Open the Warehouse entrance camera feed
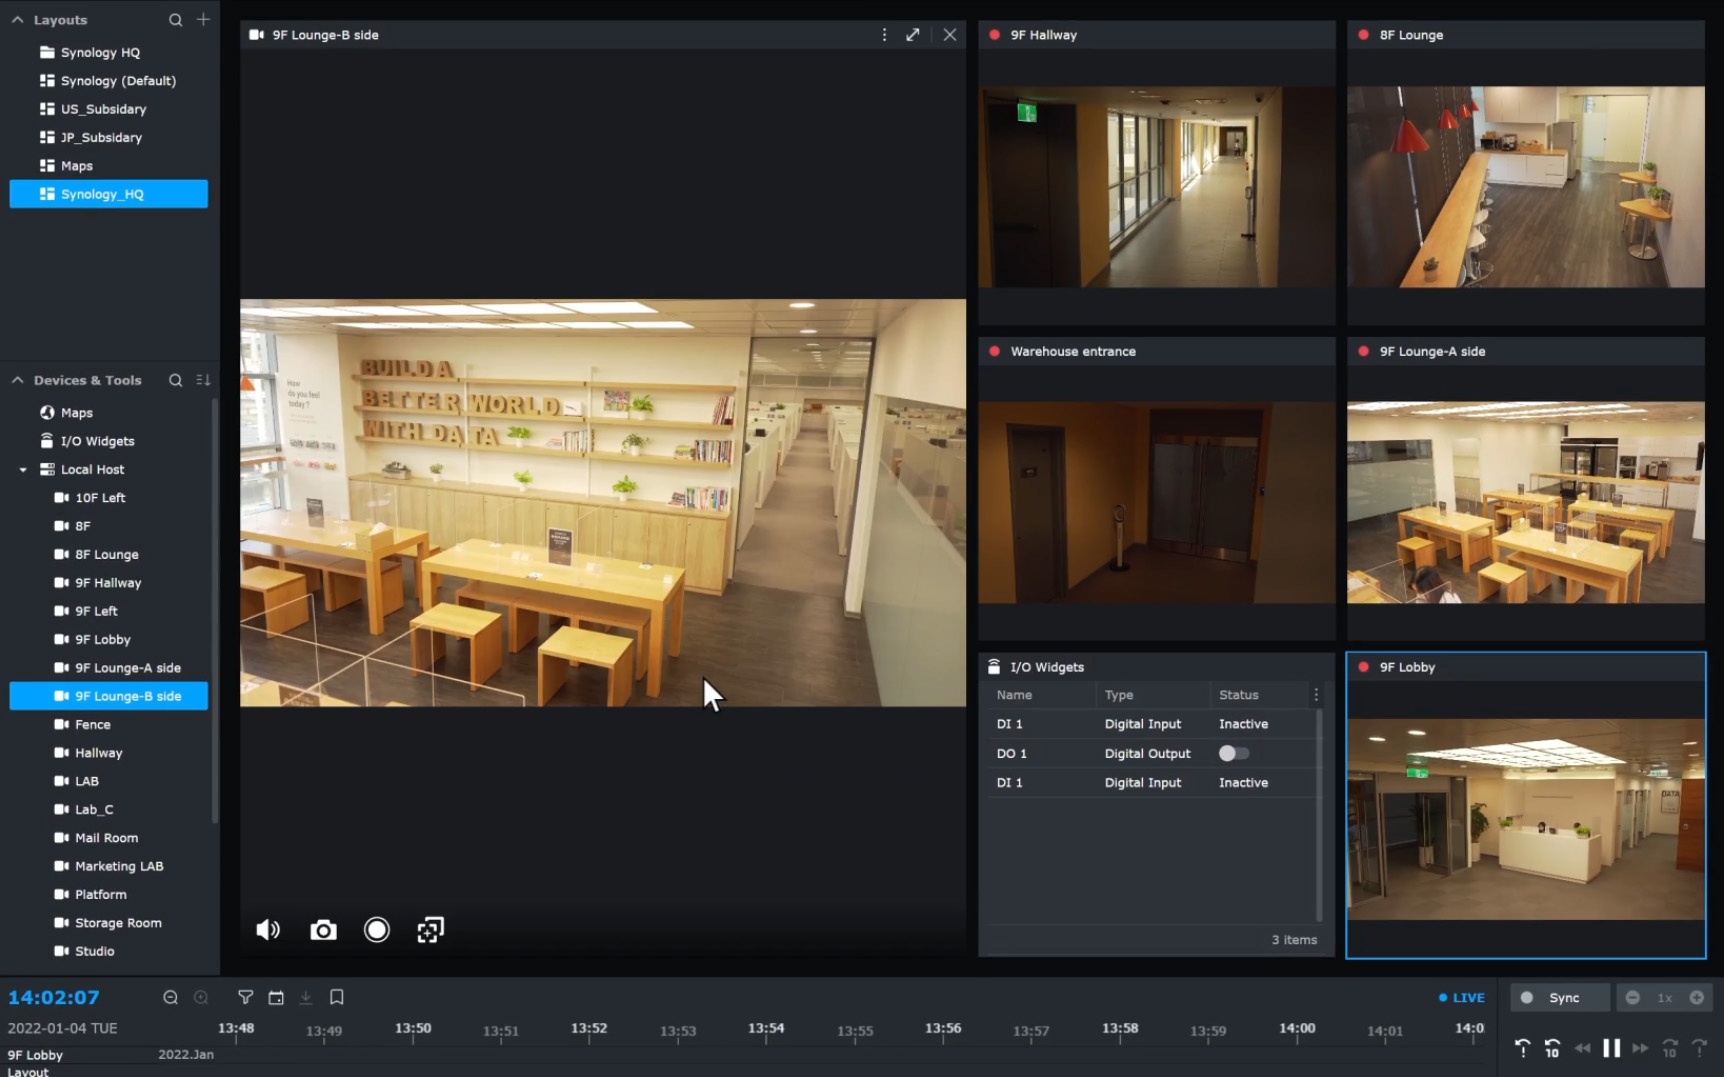The height and width of the screenshot is (1077, 1724). point(1156,502)
